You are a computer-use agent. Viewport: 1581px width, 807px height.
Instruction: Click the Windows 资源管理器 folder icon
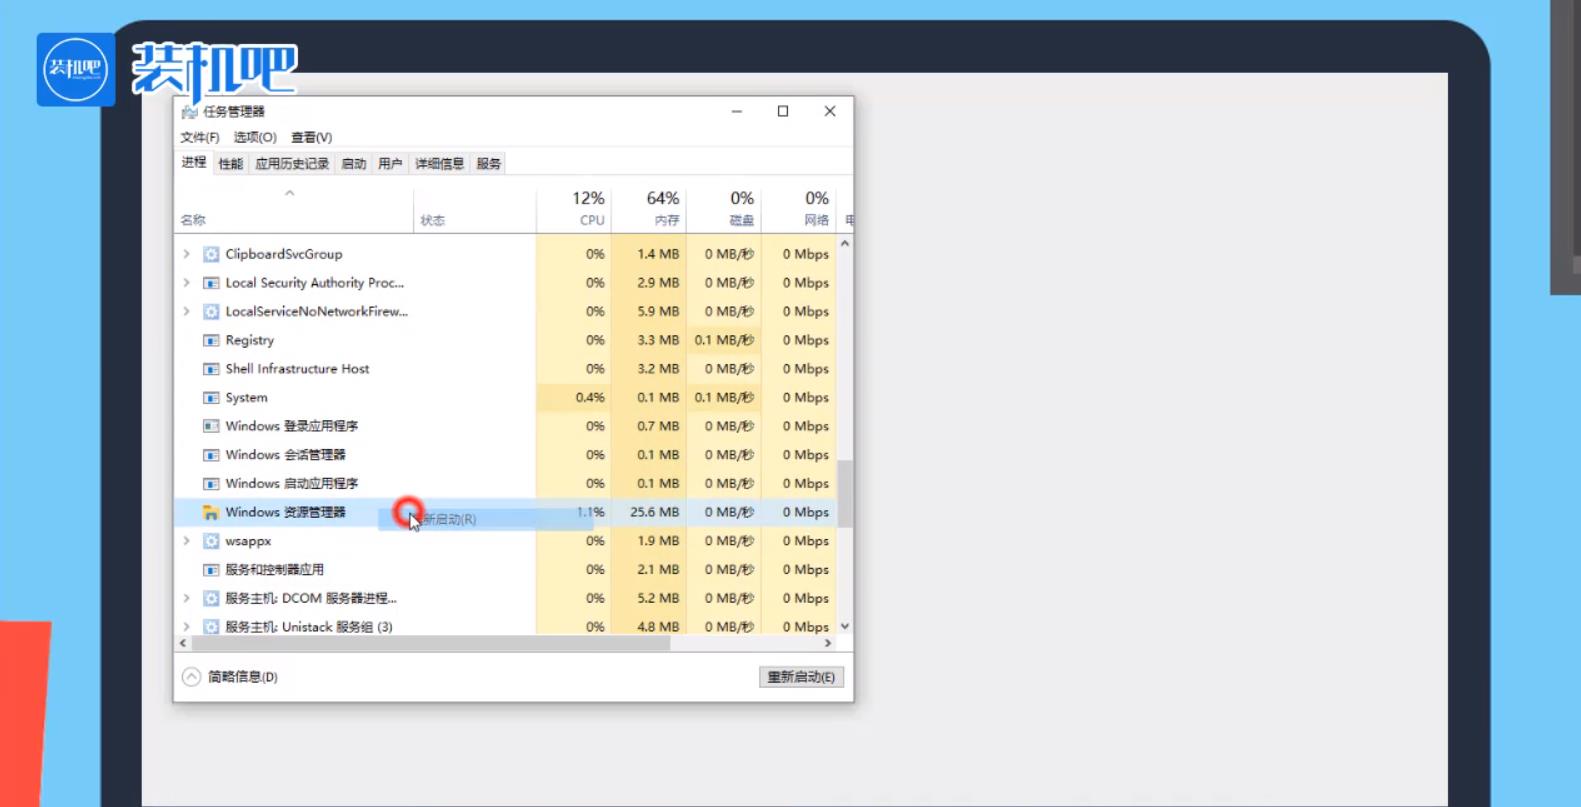tap(211, 512)
